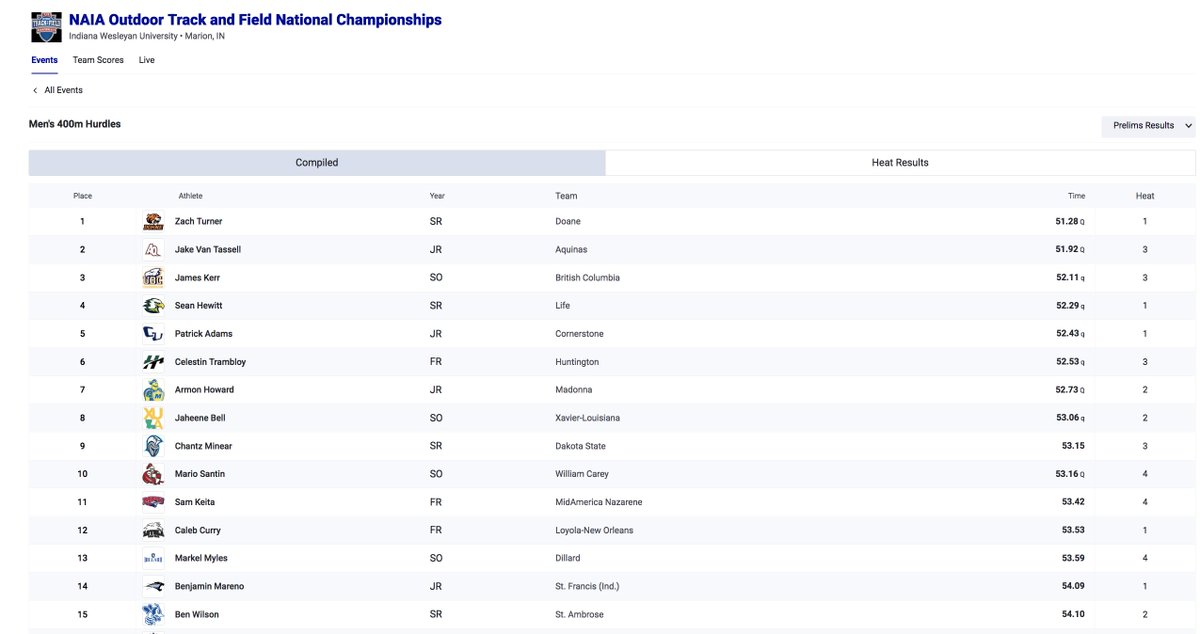The height and width of the screenshot is (634, 1200).
Task: Open athlete Caleb Curry's profile
Action: (197, 530)
